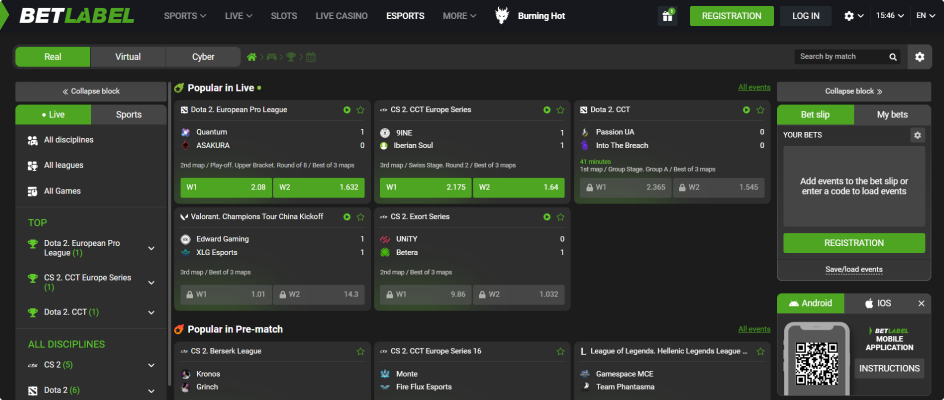Favorite CS 2 Berserk League match
This screenshot has width=944, height=400.
click(x=361, y=351)
